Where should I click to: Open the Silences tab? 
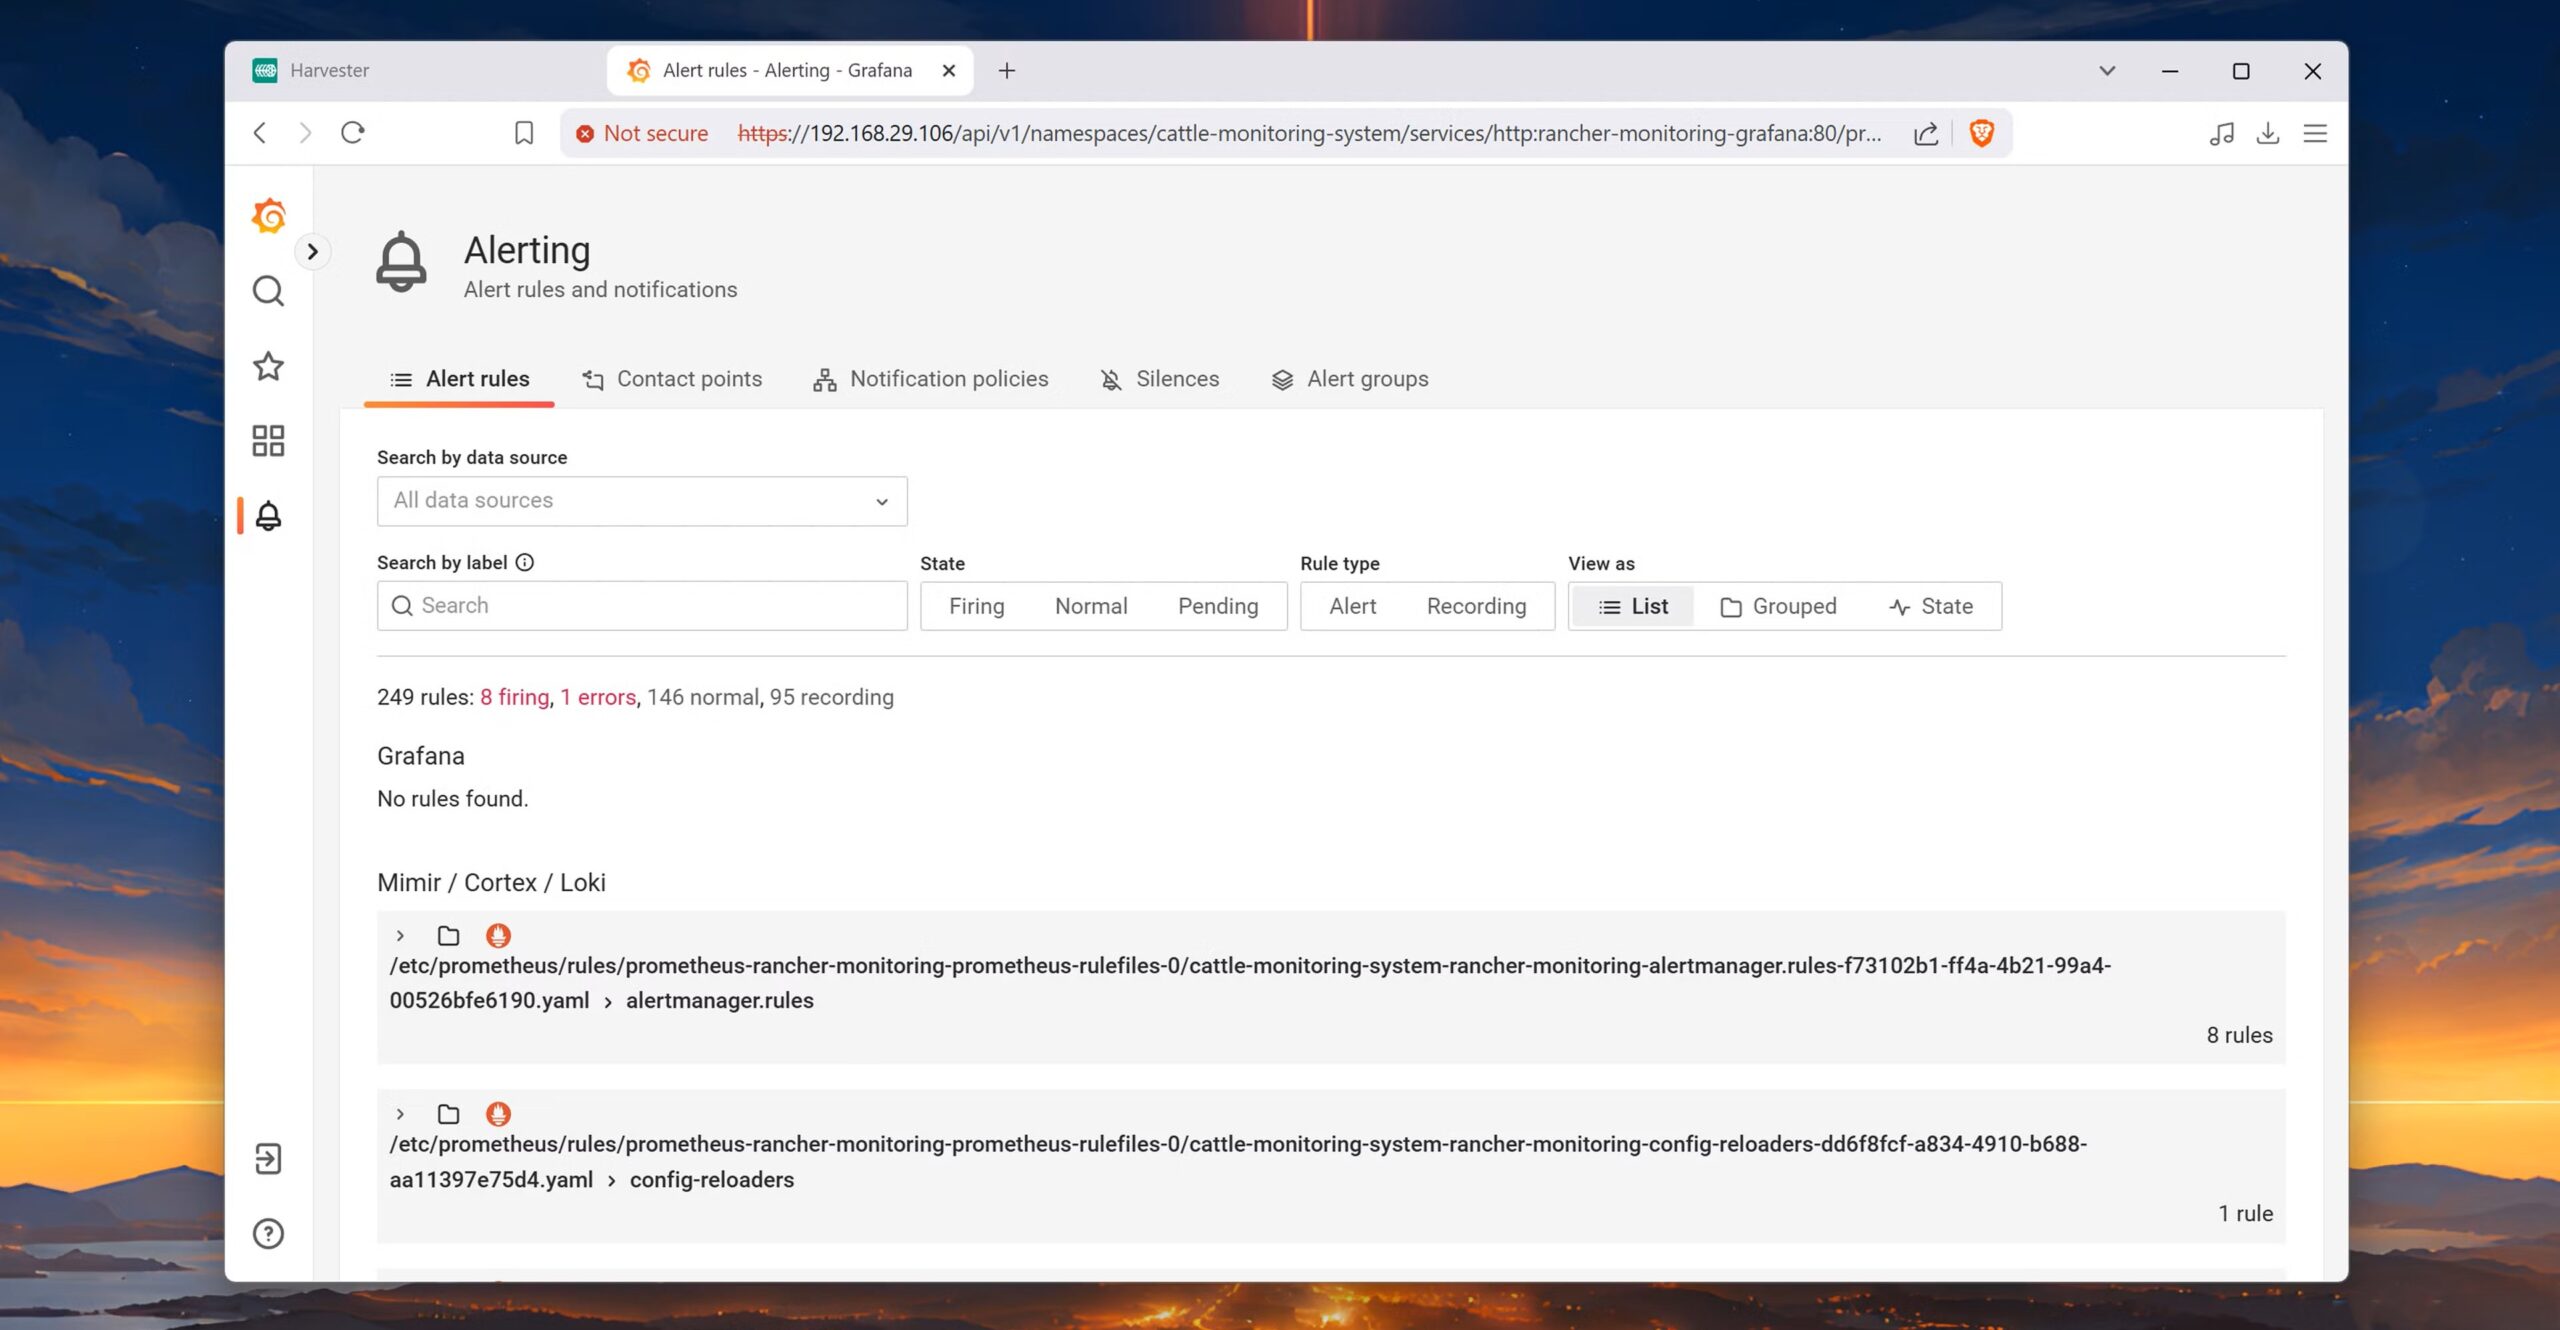tap(1160, 379)
